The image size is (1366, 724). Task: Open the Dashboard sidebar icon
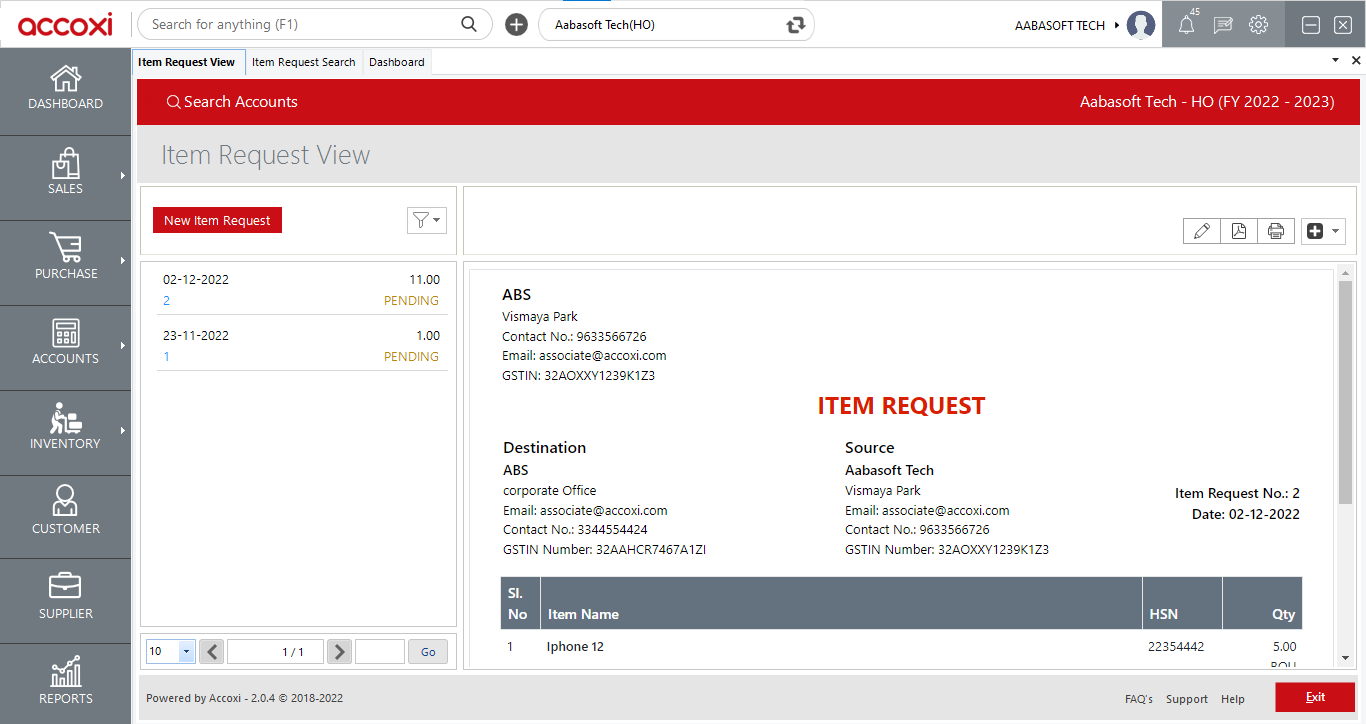pos(65,78)
